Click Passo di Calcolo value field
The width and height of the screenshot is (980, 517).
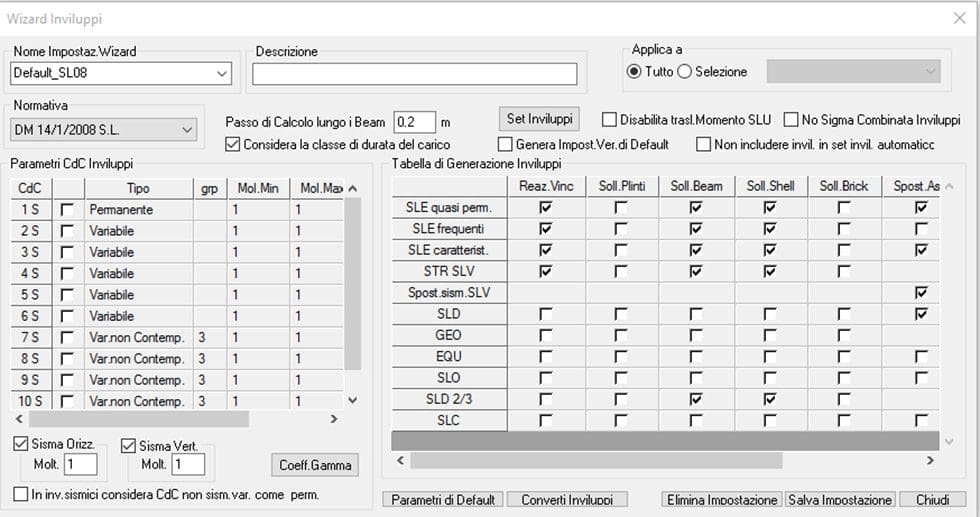414,121
